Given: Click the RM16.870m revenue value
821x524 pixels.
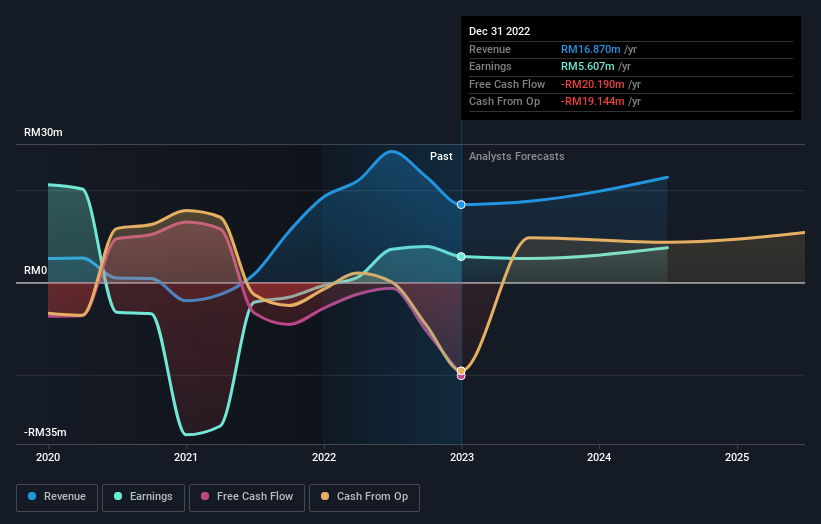Looking at the screenshot, I should (x=591, y=49).
